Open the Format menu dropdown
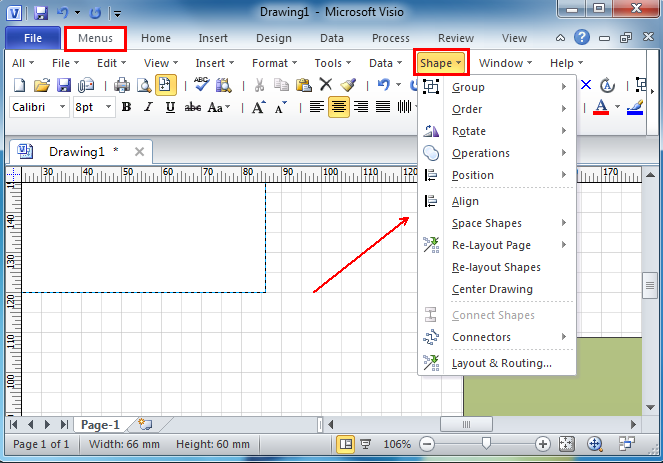This screenshot has height=463, width=663. [274, 63]
